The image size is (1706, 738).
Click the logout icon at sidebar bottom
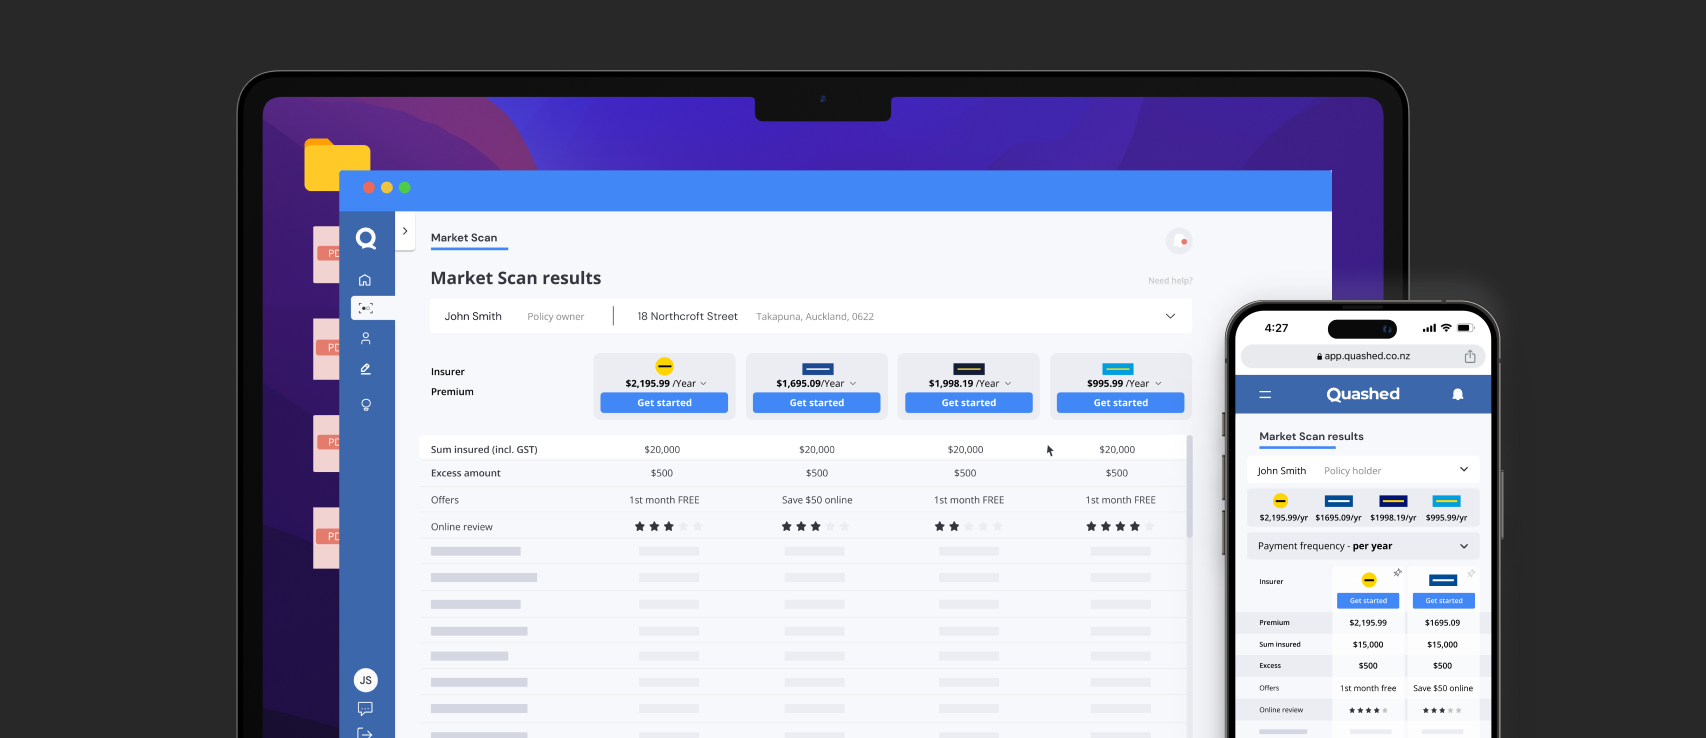tap(365, 733)
